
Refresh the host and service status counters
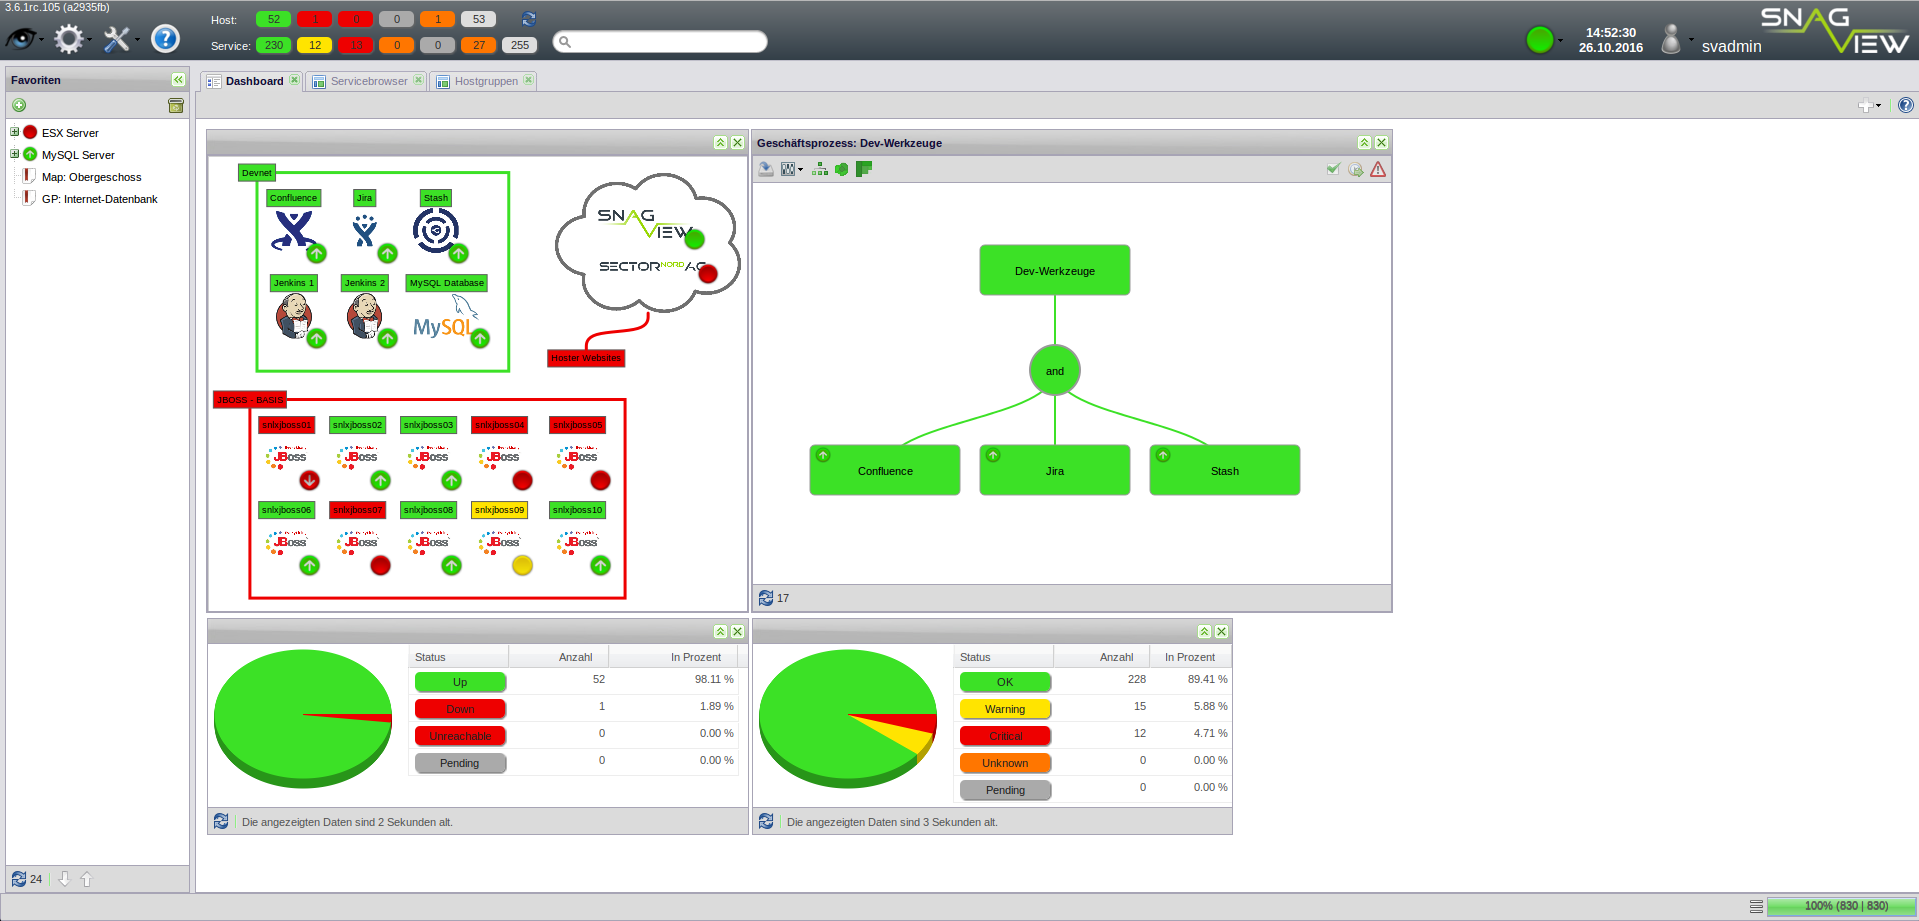(x=529, y=19)
